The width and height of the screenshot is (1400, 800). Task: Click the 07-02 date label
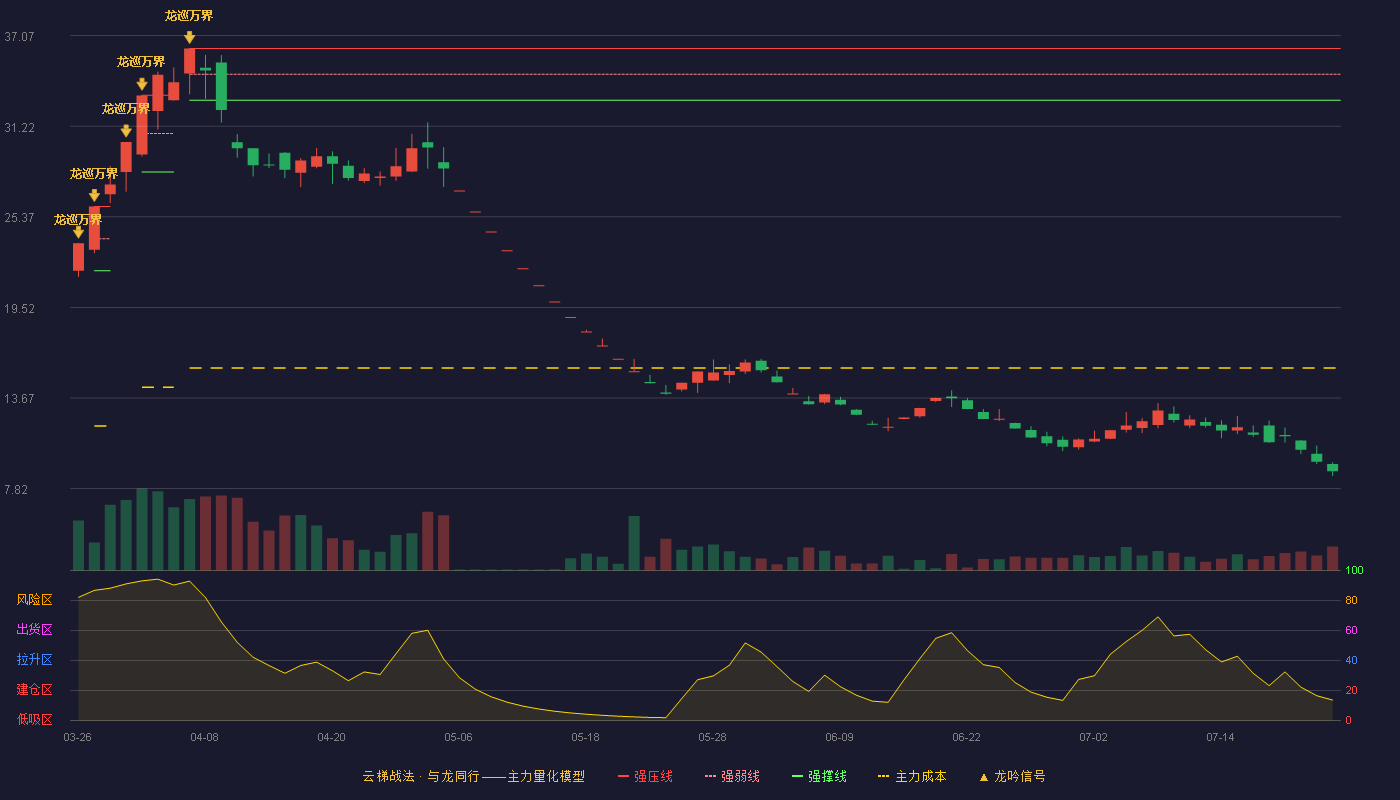point(1094,737)
